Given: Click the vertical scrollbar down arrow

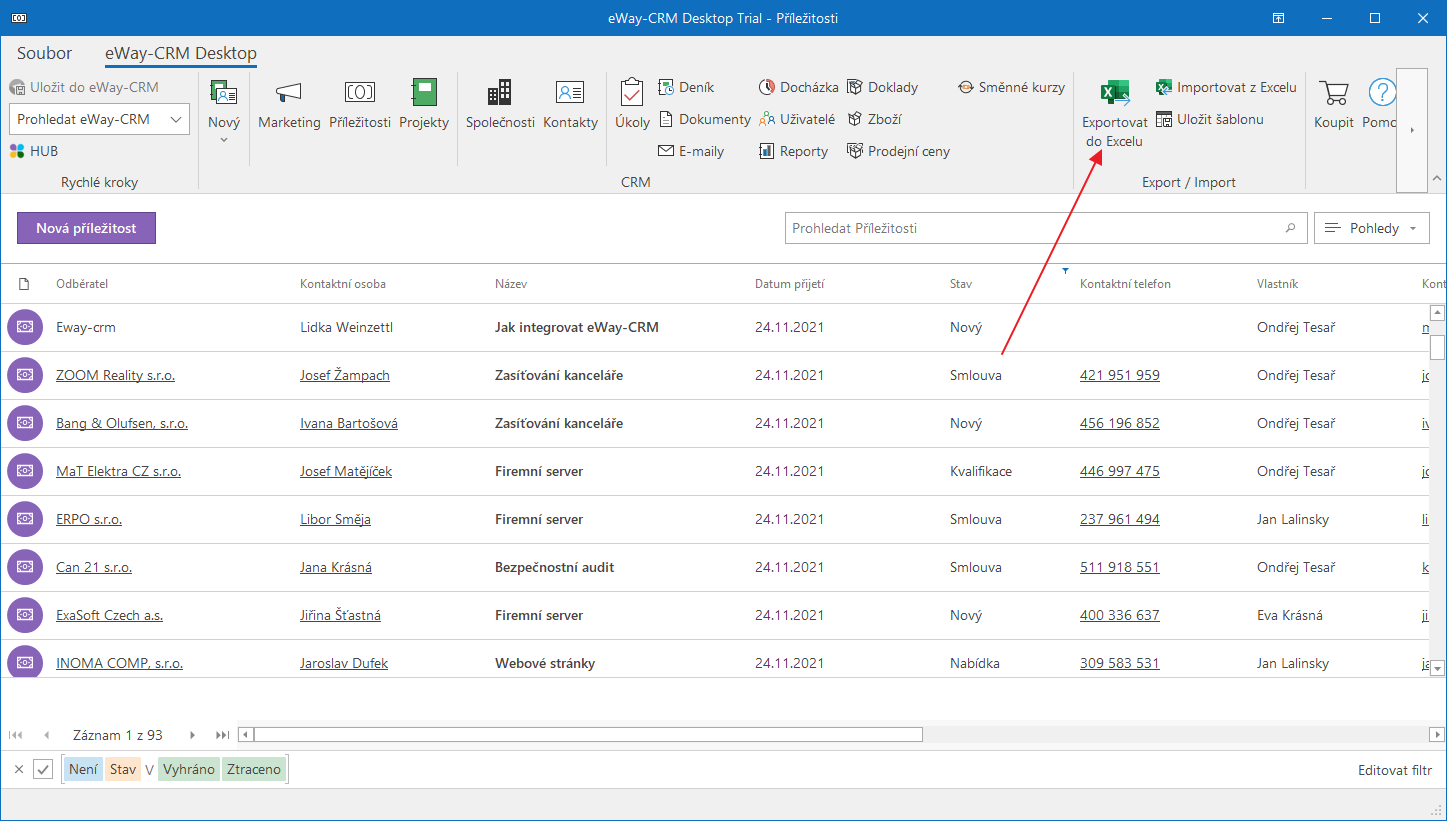Looking at the screenshot, I should (1438, 667).
